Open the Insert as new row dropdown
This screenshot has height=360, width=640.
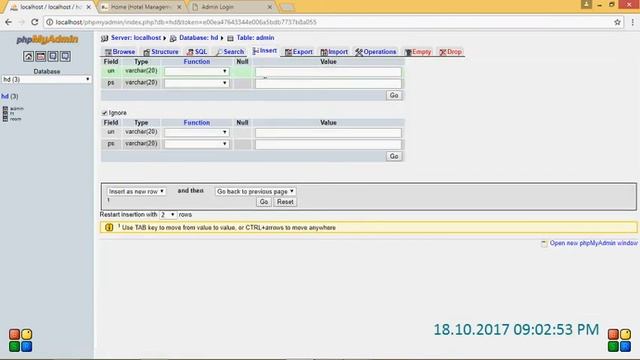click(136, 191)
